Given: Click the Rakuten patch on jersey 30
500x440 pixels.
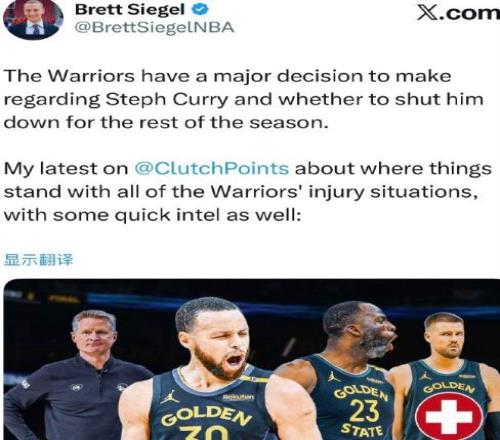Looking at the screenshot, I should [238, 397].
